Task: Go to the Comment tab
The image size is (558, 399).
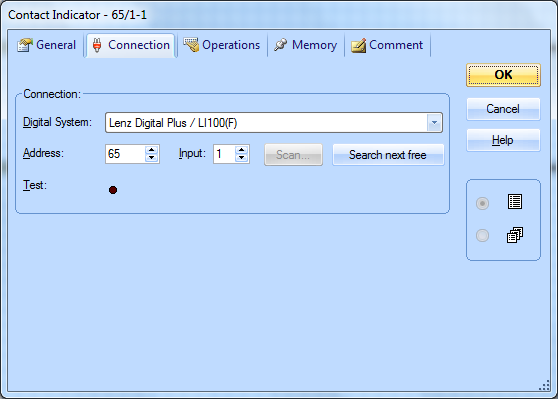Action: tap(387, 45)
